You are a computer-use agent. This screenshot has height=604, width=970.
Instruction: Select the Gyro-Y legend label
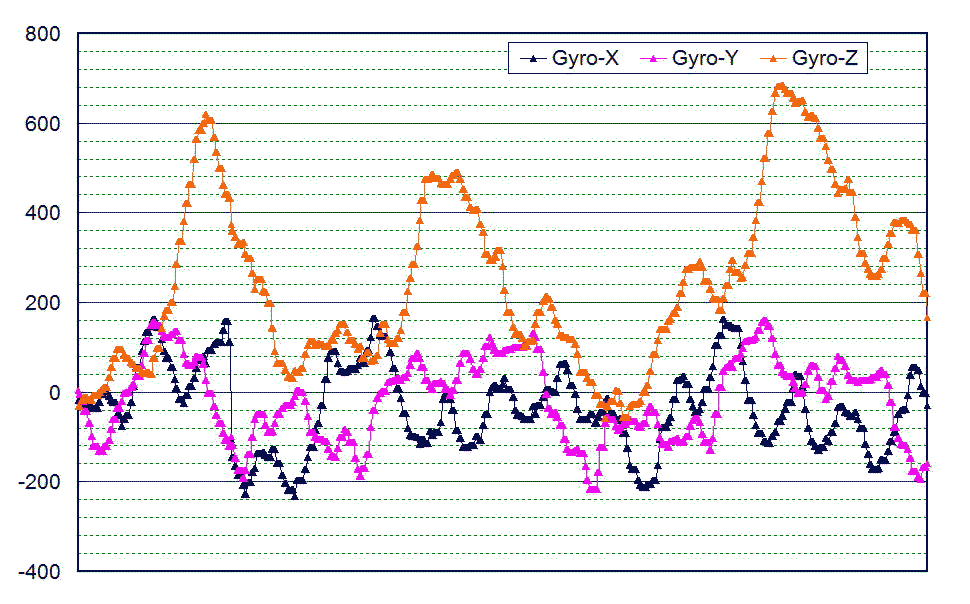point(705,59)
